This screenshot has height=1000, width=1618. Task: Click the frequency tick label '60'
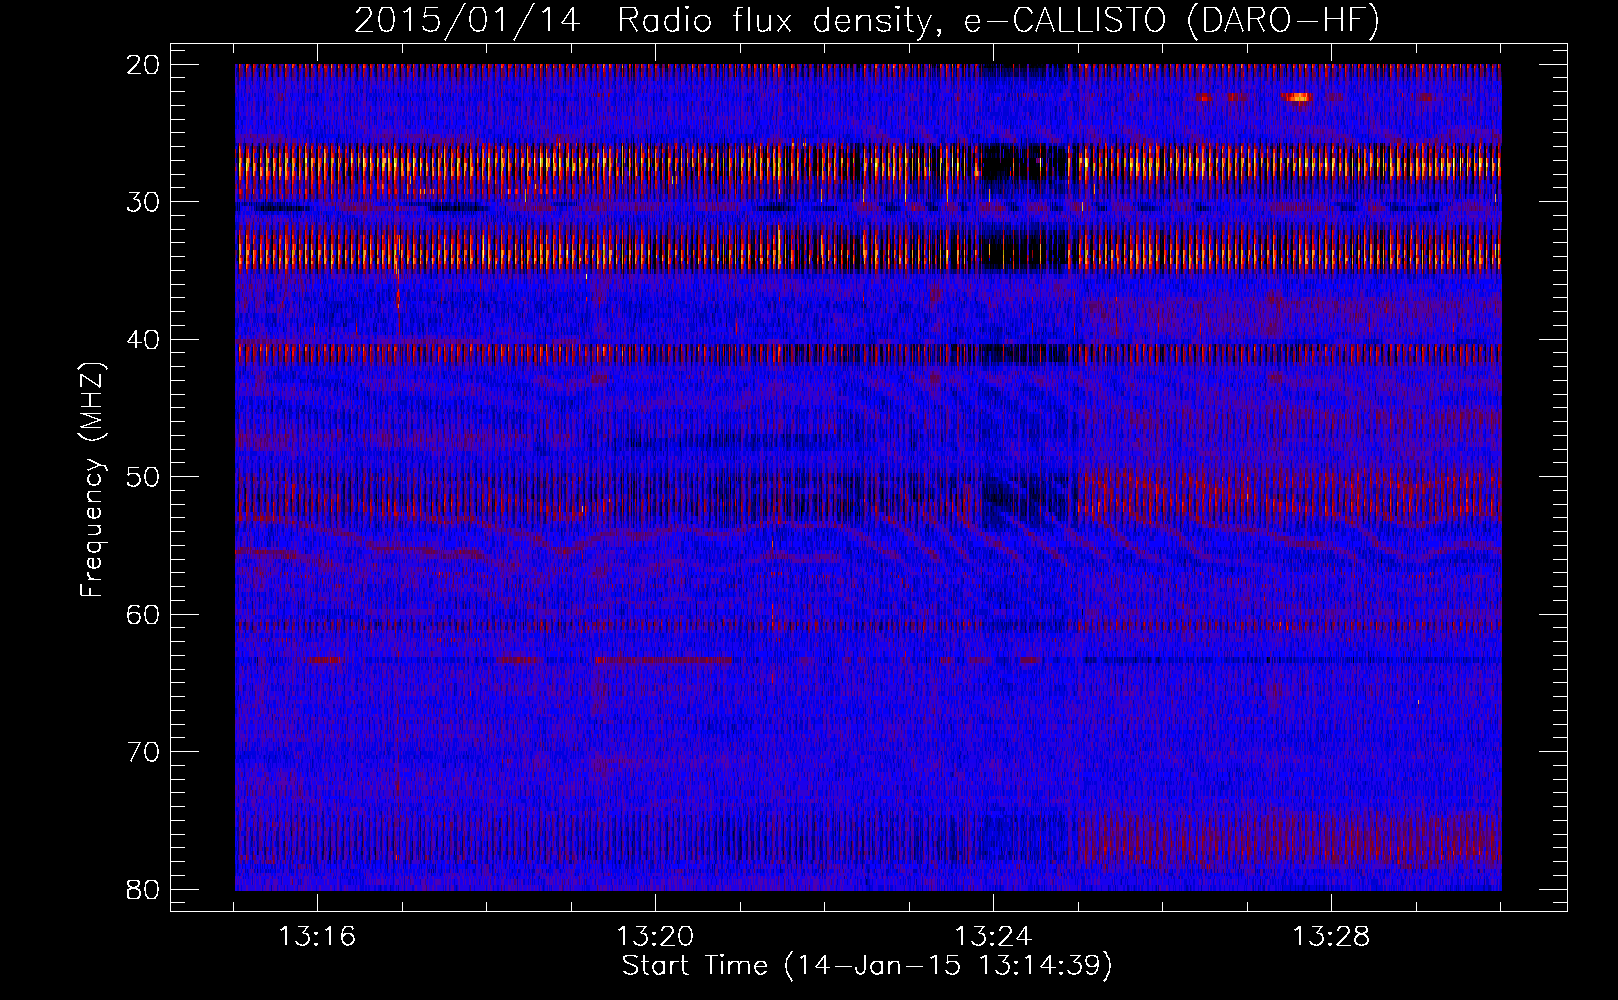tap(144, 615)
